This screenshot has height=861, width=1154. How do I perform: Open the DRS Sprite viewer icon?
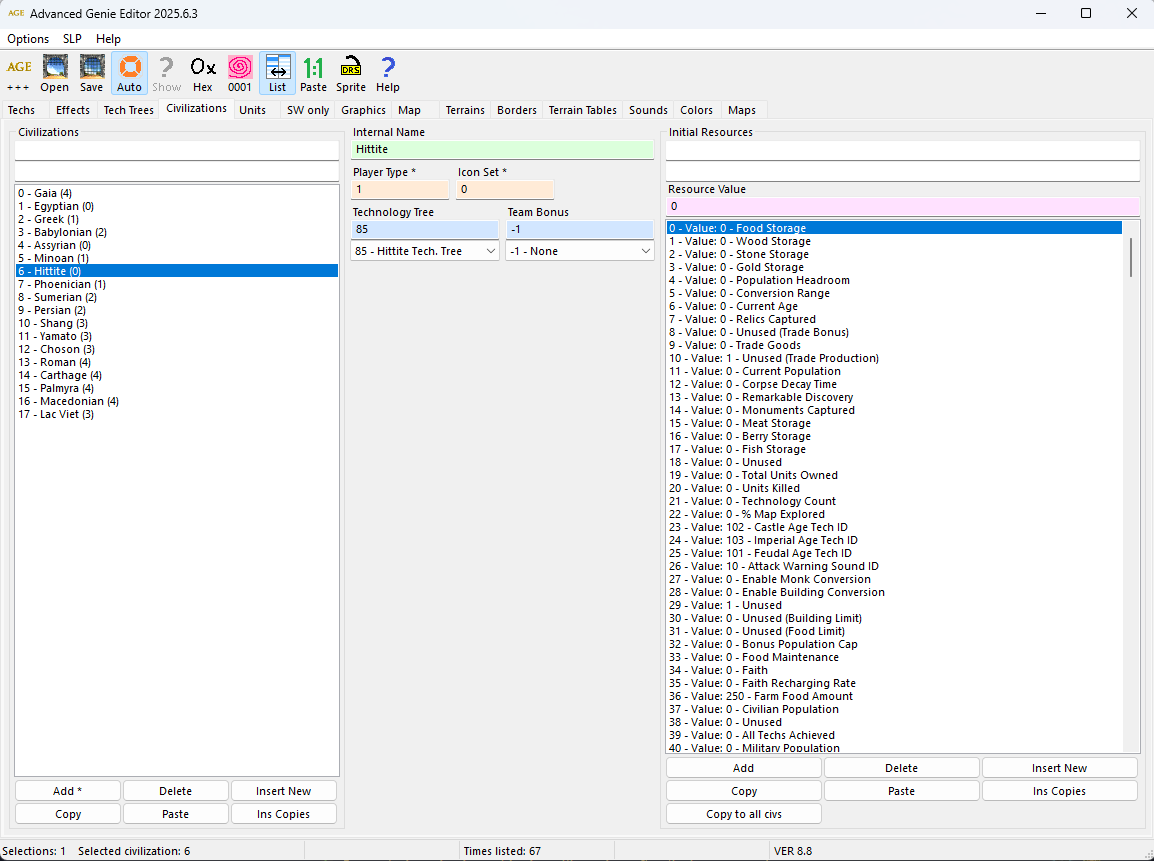(351, 74)
